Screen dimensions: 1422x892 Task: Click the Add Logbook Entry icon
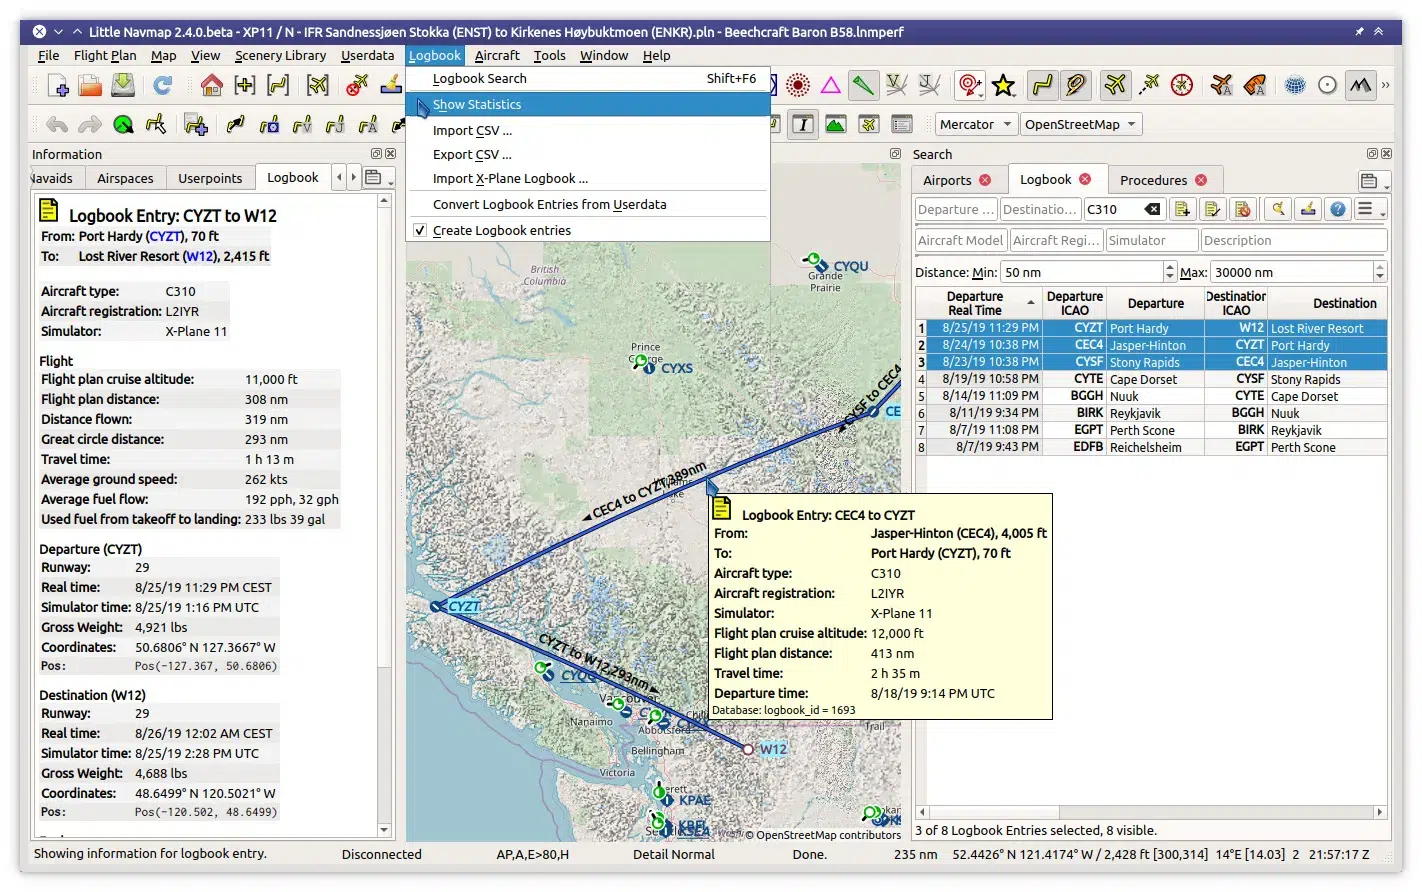pyautogui.click(x=1183, y=209)
